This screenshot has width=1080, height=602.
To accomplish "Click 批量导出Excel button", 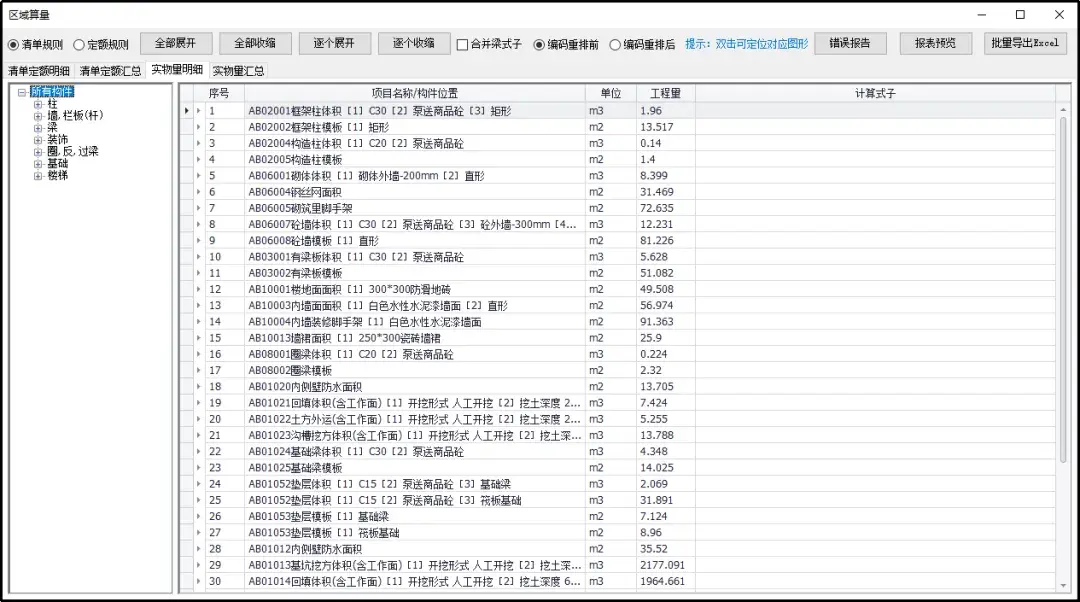I will (1025, 43).
